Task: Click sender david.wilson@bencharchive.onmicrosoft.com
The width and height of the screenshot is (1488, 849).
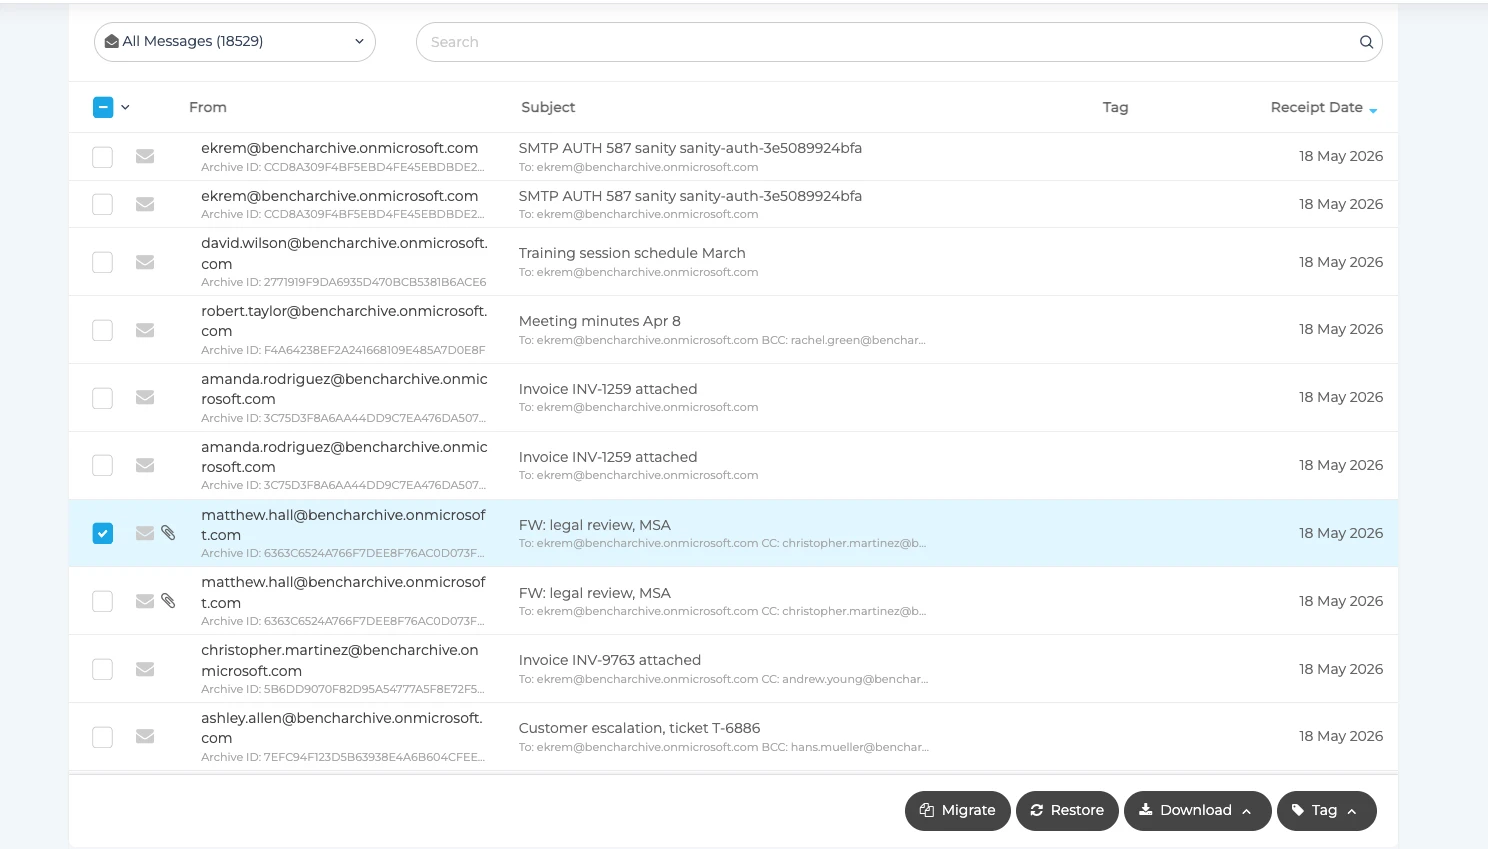Action: [x=344, y=253]
